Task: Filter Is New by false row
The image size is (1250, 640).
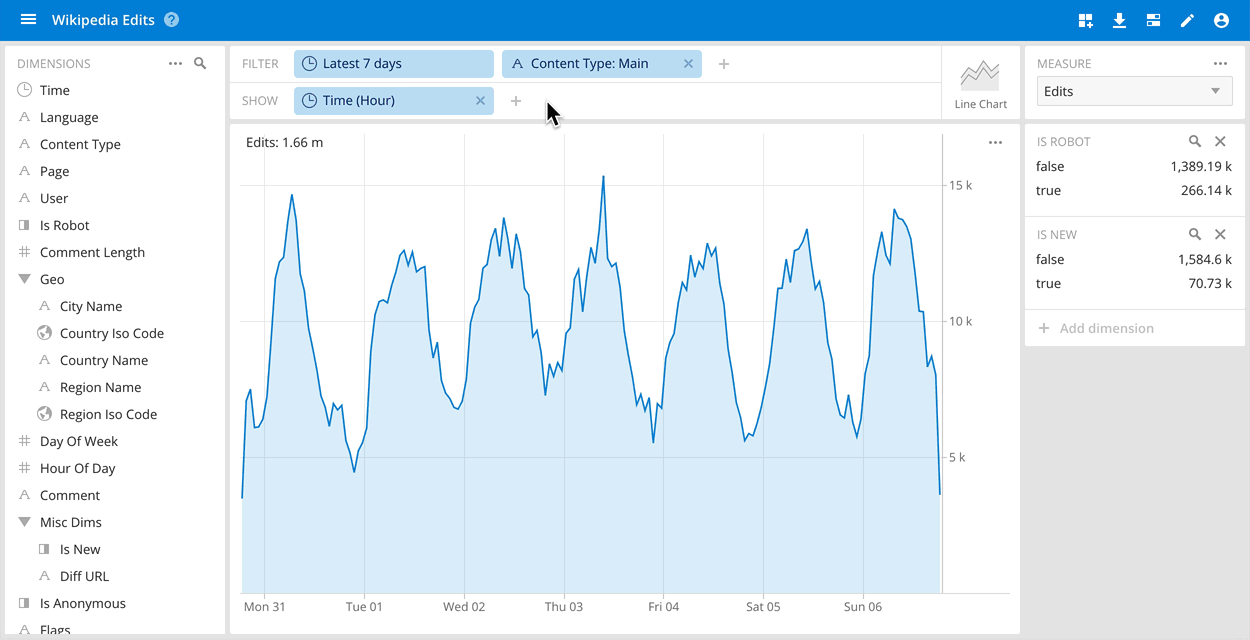Action: click(1134, 259)
